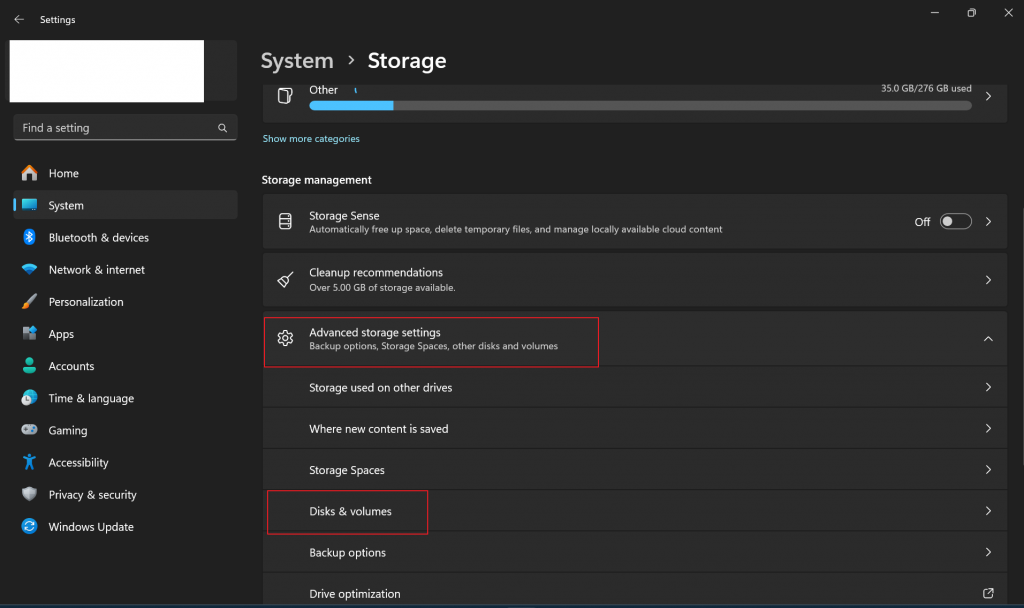The height and width of the screenshot is (608, 1024).
Task: Collapse the Advanced storage settings section
Action: tap(988, 339)
